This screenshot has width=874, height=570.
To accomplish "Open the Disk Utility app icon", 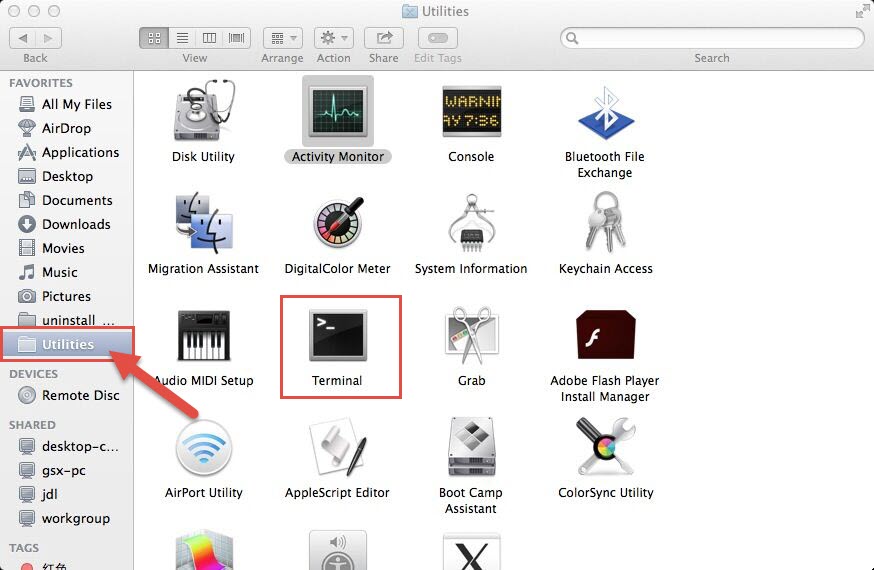I will (203, 110).
